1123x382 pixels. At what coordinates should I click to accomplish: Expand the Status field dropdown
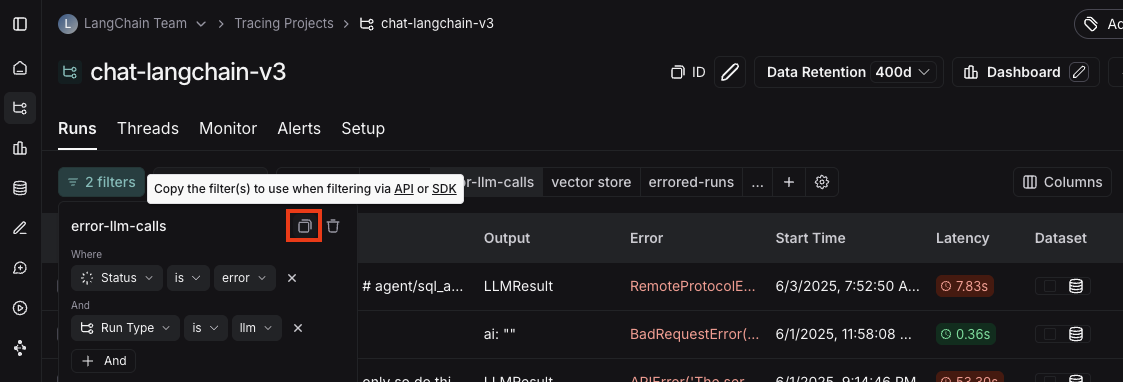pos(117,278)
